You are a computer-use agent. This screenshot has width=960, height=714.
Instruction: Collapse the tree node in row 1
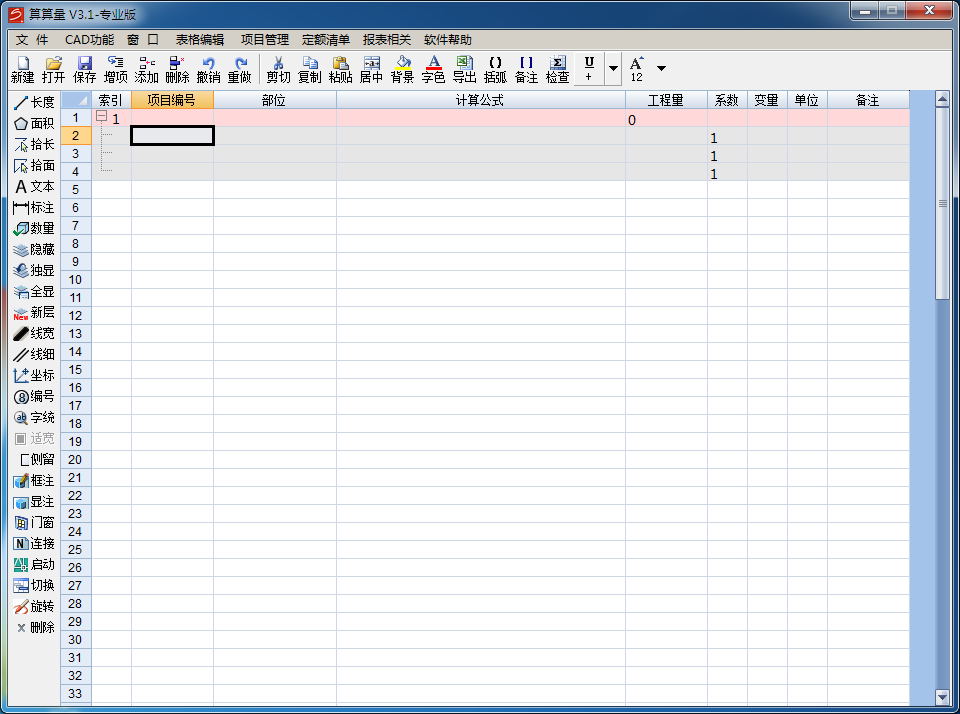102,116
